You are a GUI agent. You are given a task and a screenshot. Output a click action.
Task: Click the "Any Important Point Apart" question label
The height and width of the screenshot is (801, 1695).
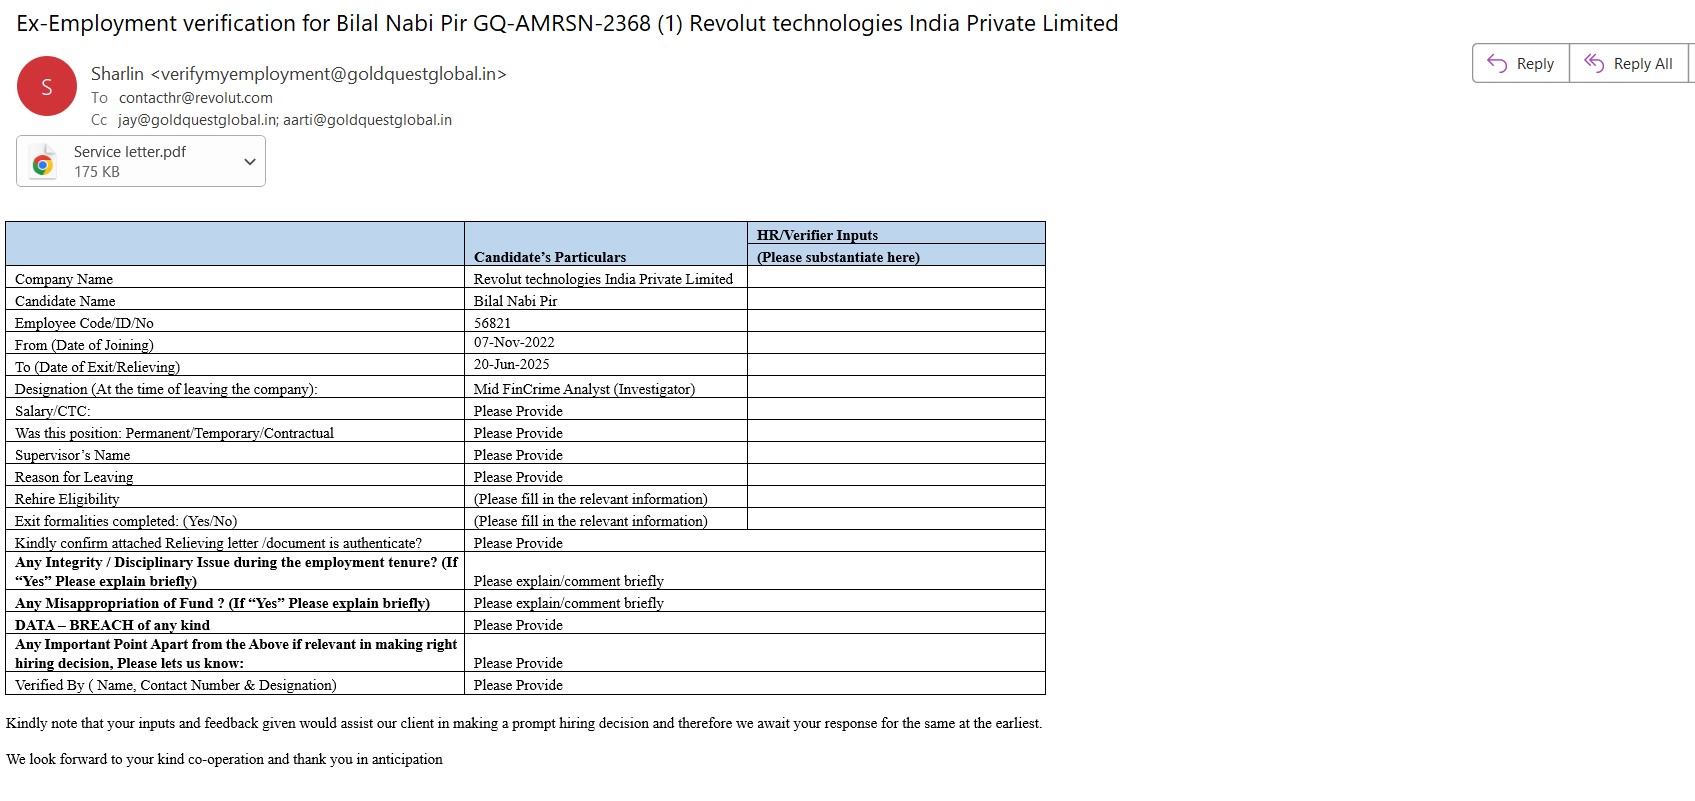236,654
